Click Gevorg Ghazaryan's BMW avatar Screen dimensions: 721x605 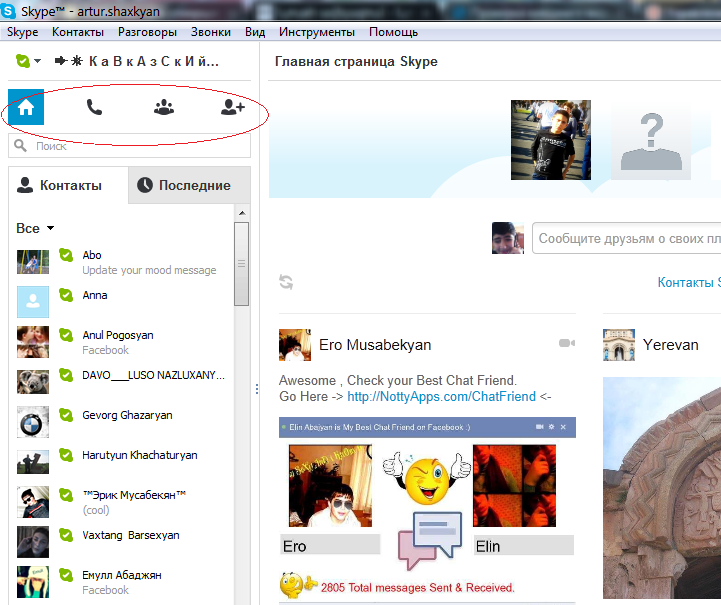click(x=33, y=422)
